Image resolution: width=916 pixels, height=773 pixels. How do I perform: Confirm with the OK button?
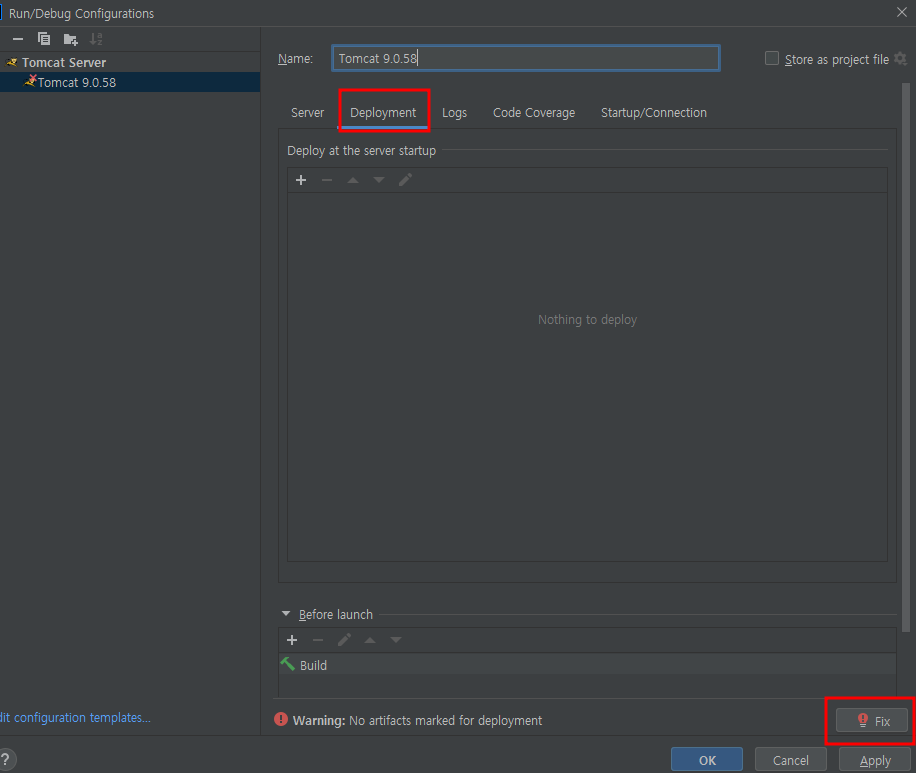click(x=707, y=760)
